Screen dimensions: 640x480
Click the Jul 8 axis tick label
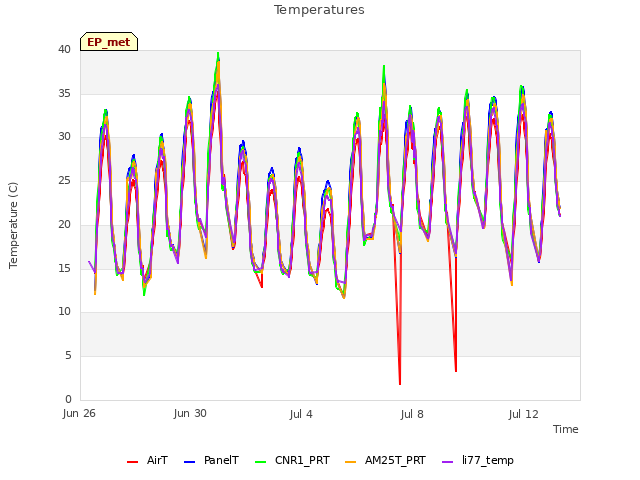pos(412,414)
